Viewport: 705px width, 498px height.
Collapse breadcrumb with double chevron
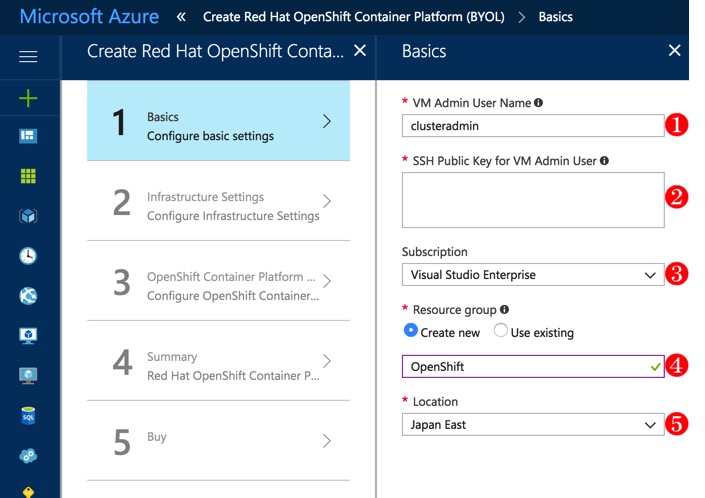(x=181, y=17)
